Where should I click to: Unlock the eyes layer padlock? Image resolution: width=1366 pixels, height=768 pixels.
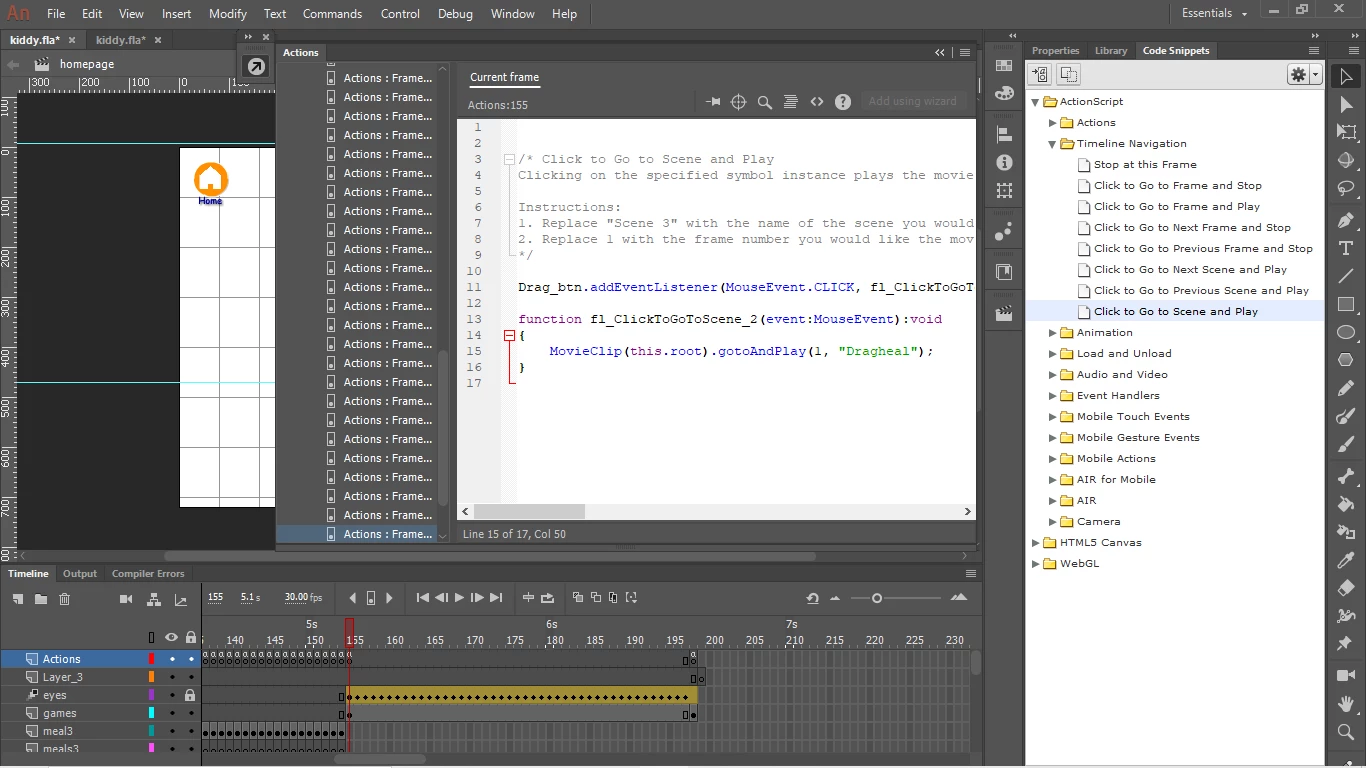click(190, 695)
